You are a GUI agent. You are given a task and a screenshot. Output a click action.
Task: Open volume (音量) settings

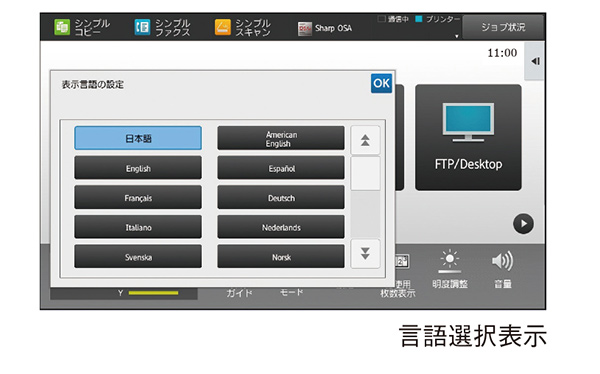(x=502, y=269)
